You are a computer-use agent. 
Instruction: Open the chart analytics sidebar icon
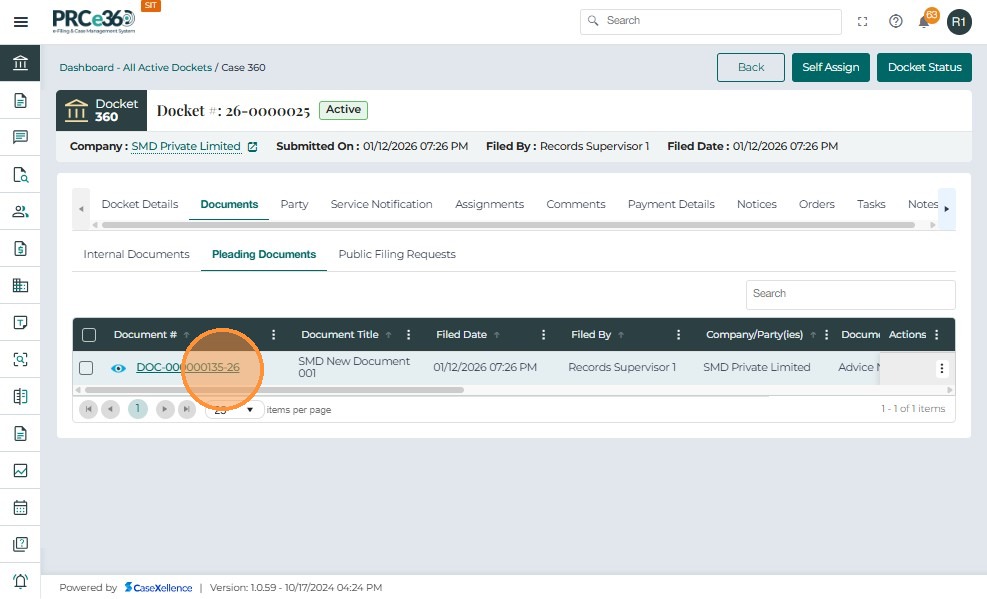point(20,471)
